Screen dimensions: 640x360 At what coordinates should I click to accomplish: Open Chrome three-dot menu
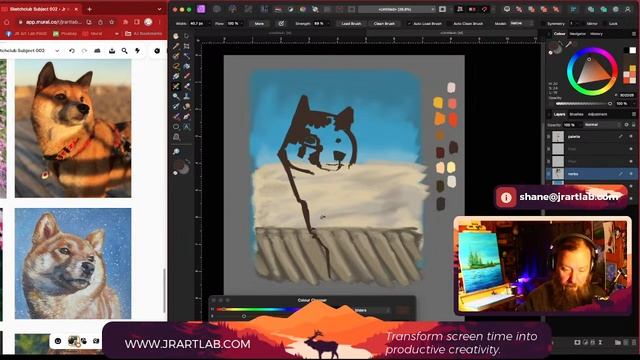tap(160, 22)
